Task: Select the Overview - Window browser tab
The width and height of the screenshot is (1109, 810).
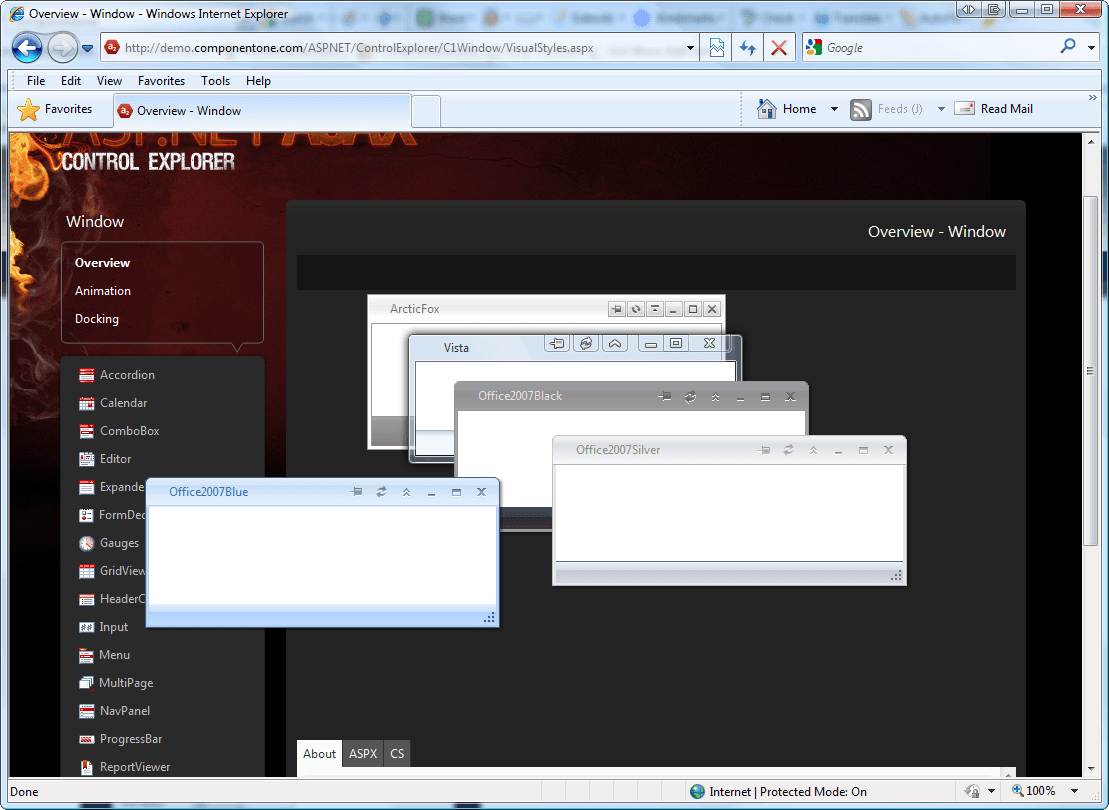Action: pyautogui.click(x=262, y=111)
